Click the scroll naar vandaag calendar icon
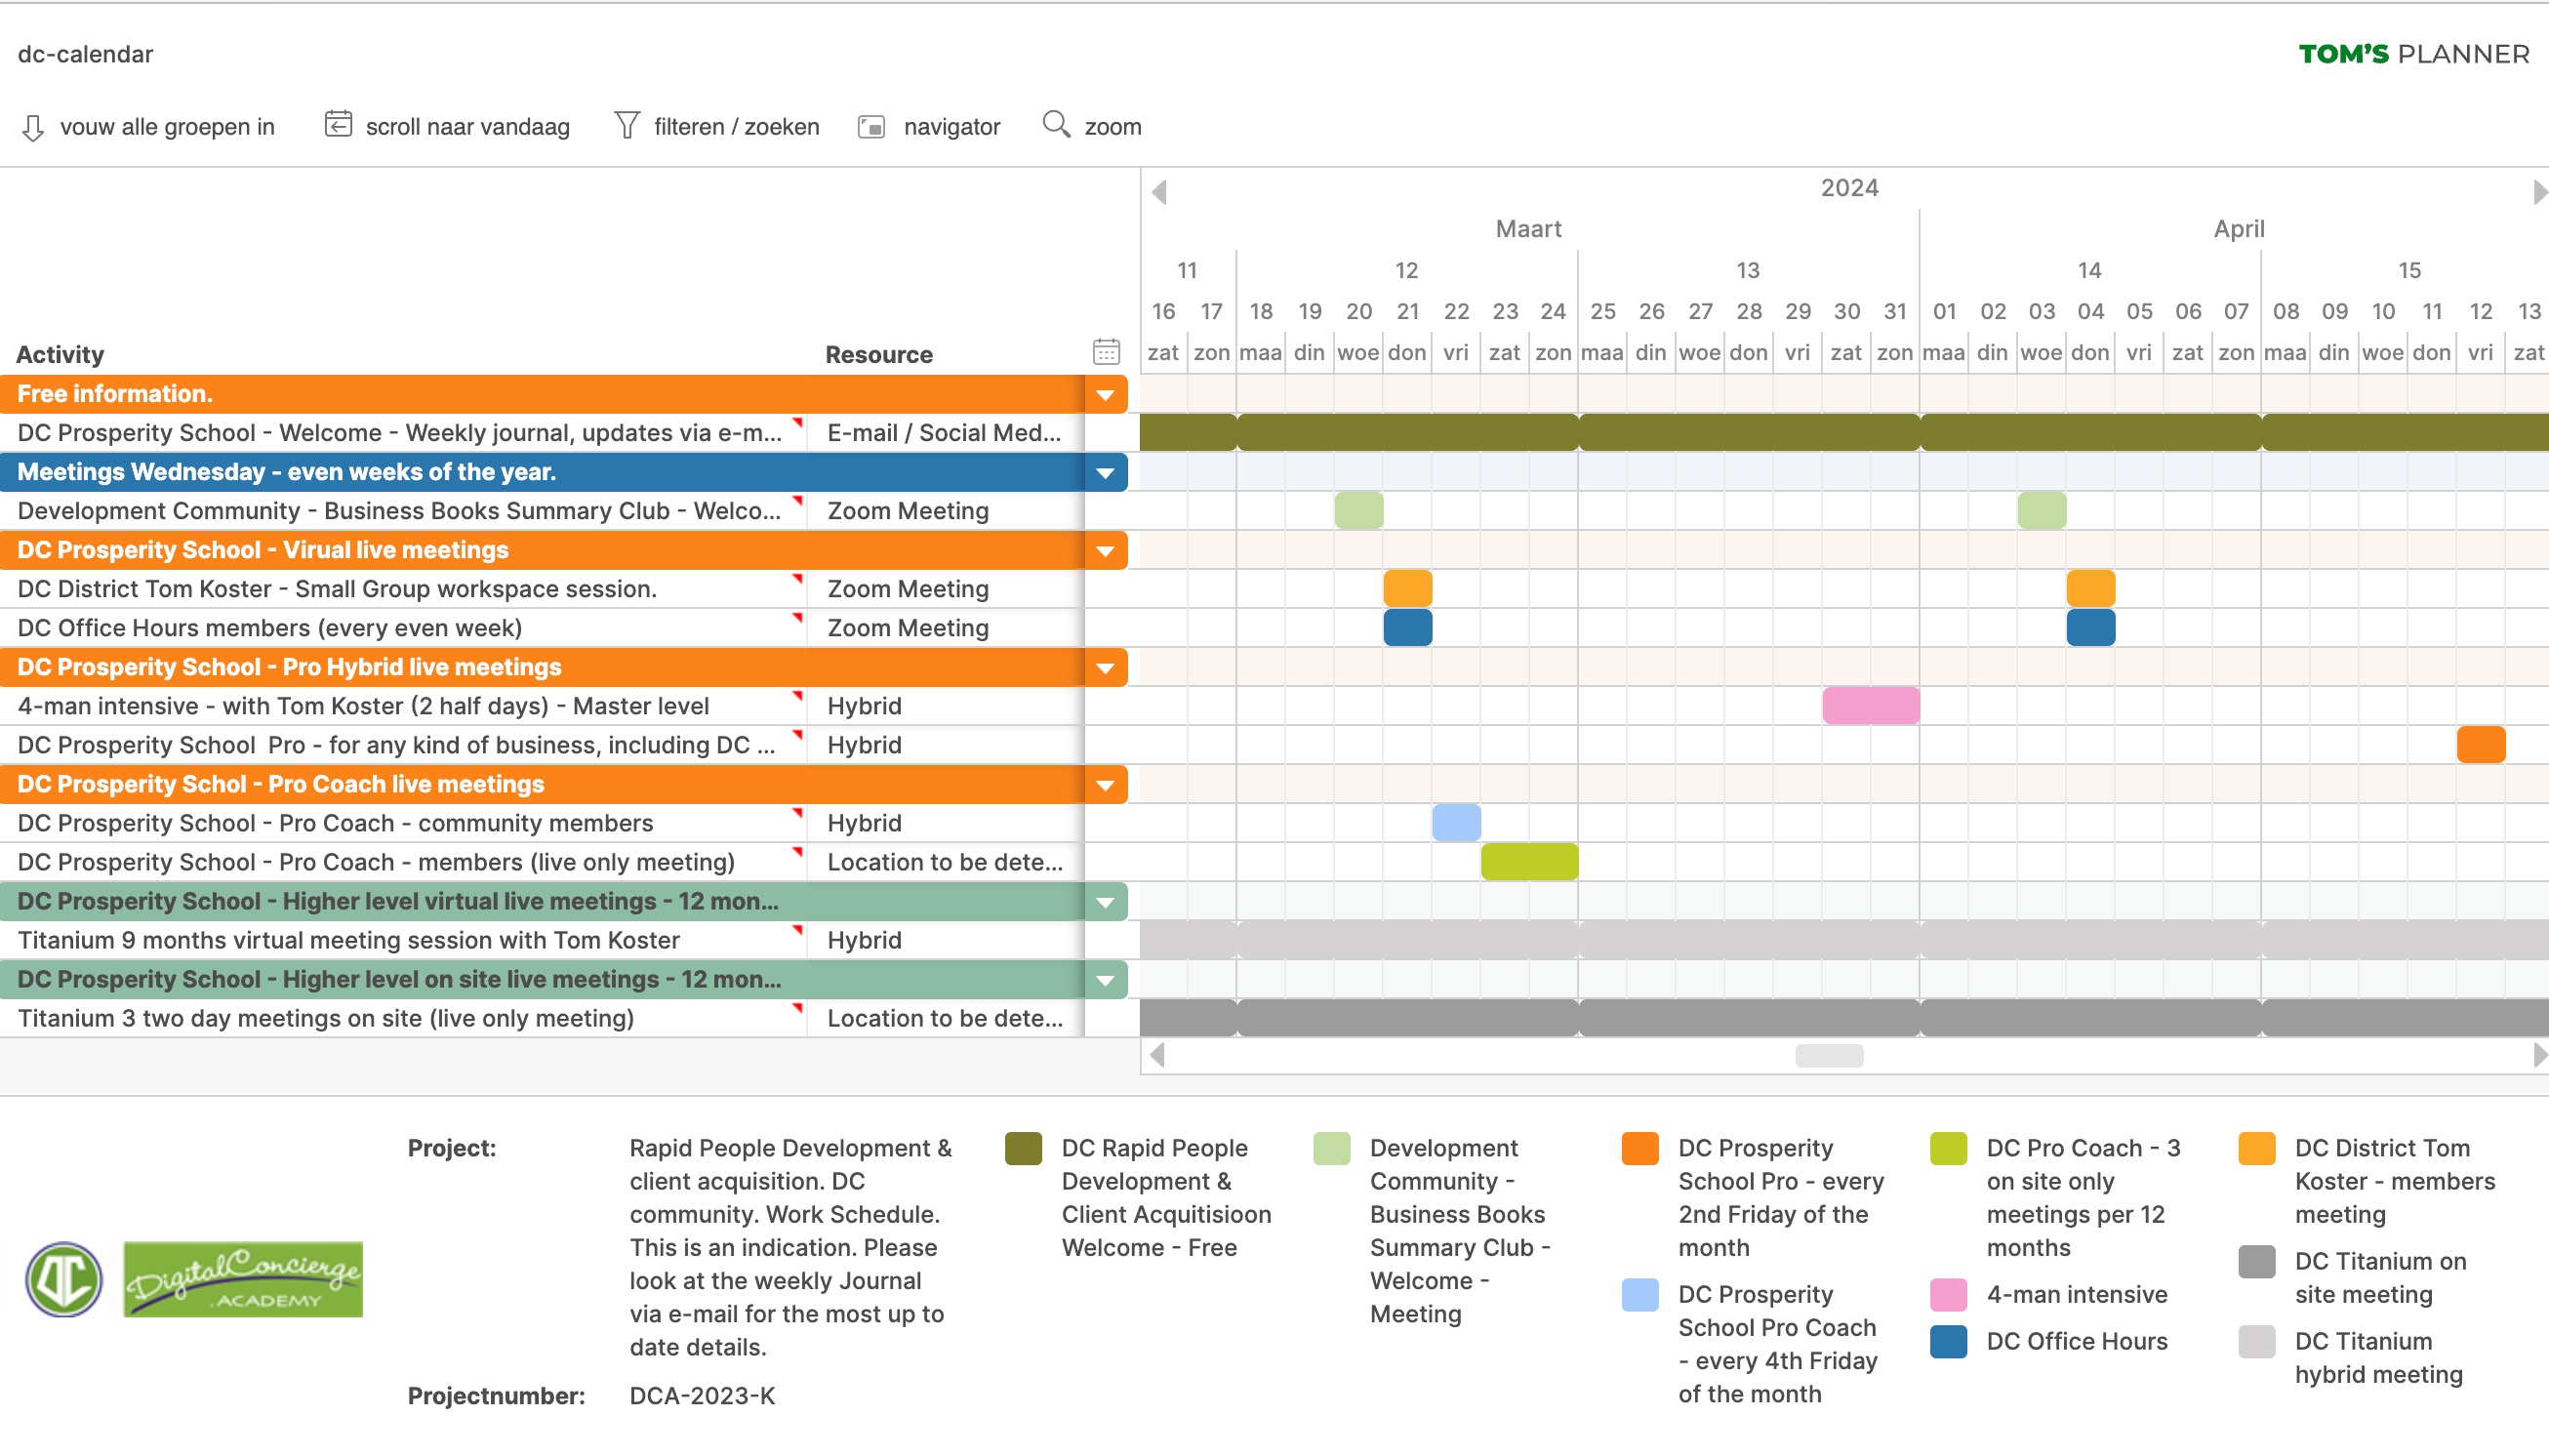The width and height of the screenshot is (2549, 1456). pos(338,125)
